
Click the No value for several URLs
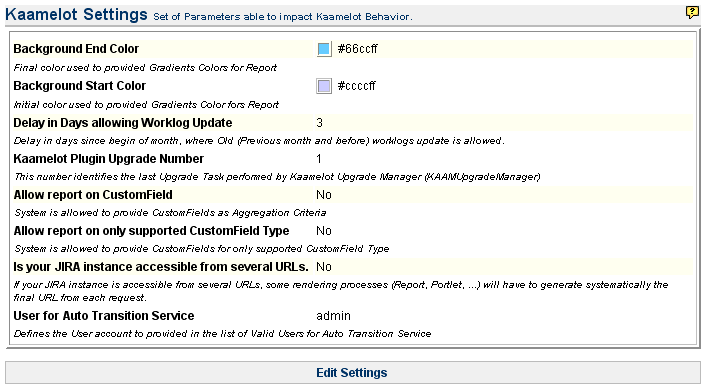pos(324,267)
